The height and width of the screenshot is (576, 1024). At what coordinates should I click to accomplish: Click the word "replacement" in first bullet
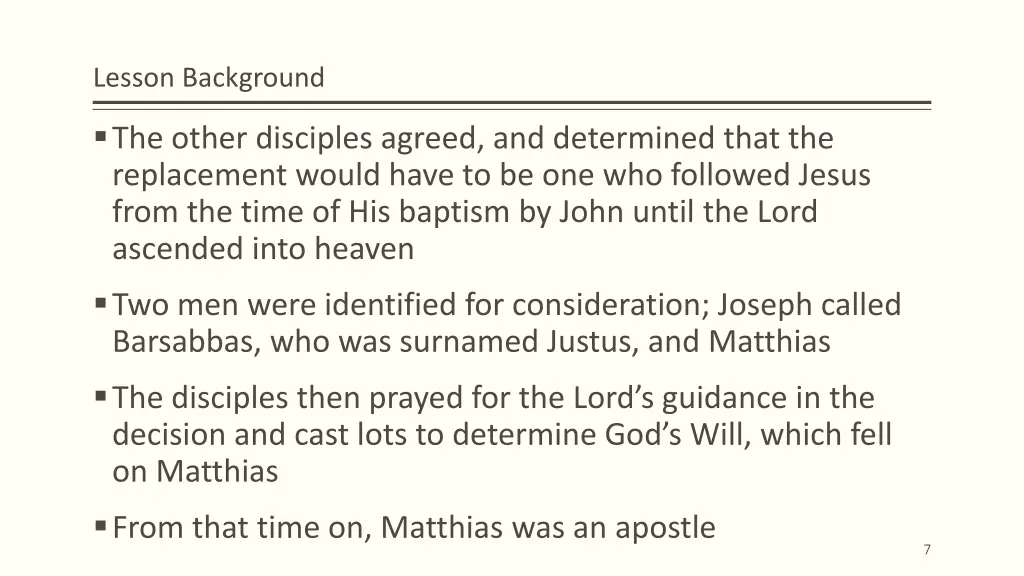(x=199, y=176)
